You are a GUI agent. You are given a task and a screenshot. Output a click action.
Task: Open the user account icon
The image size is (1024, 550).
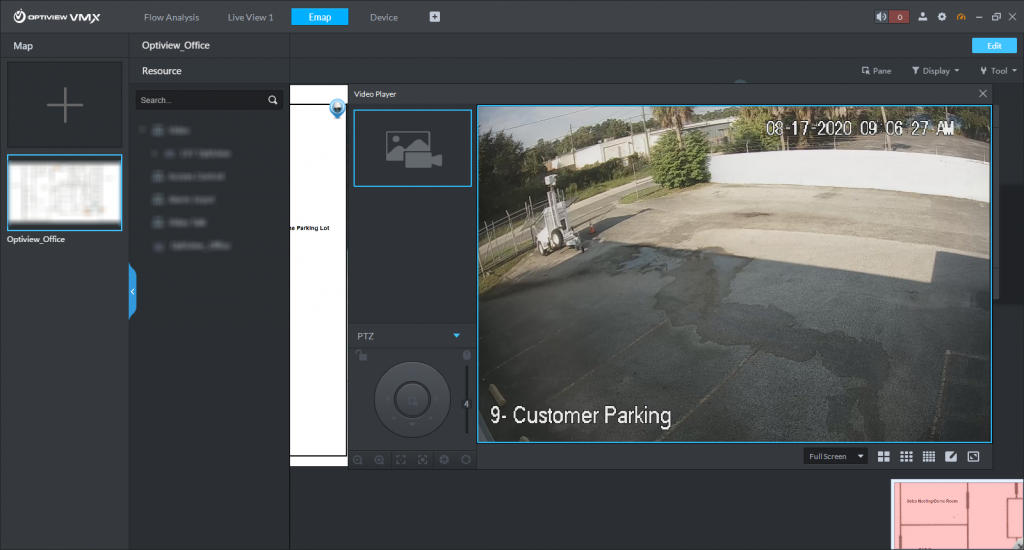tap(923, 17)
